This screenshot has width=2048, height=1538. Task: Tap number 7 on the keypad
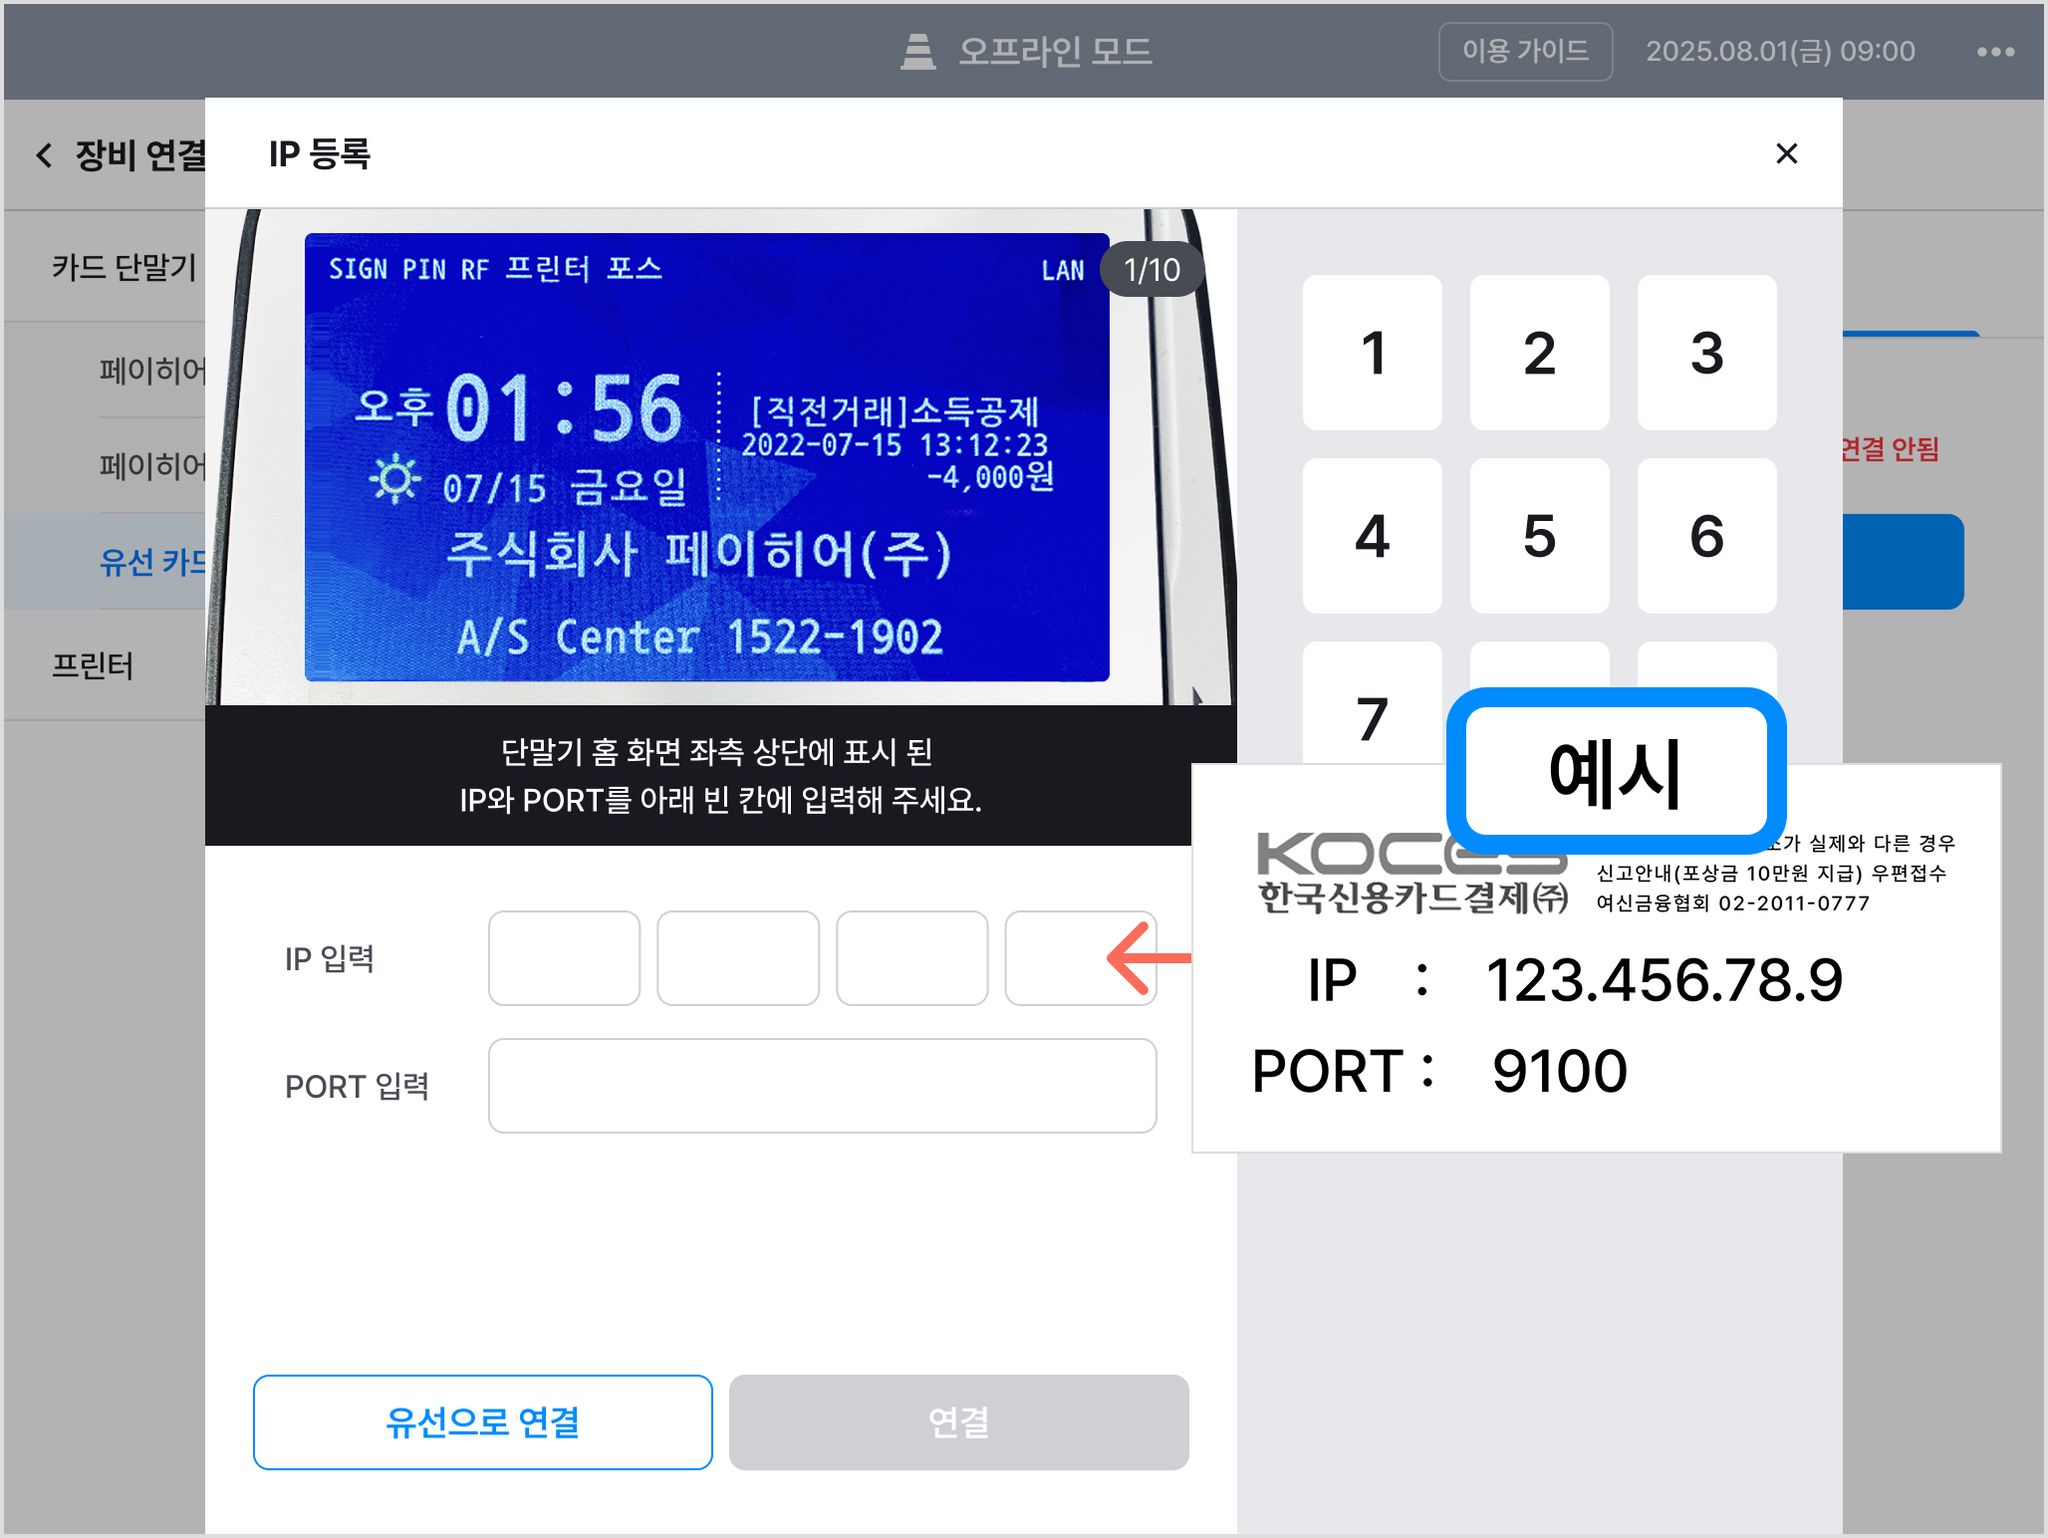pyautogui.click(x=1372, y=704)
